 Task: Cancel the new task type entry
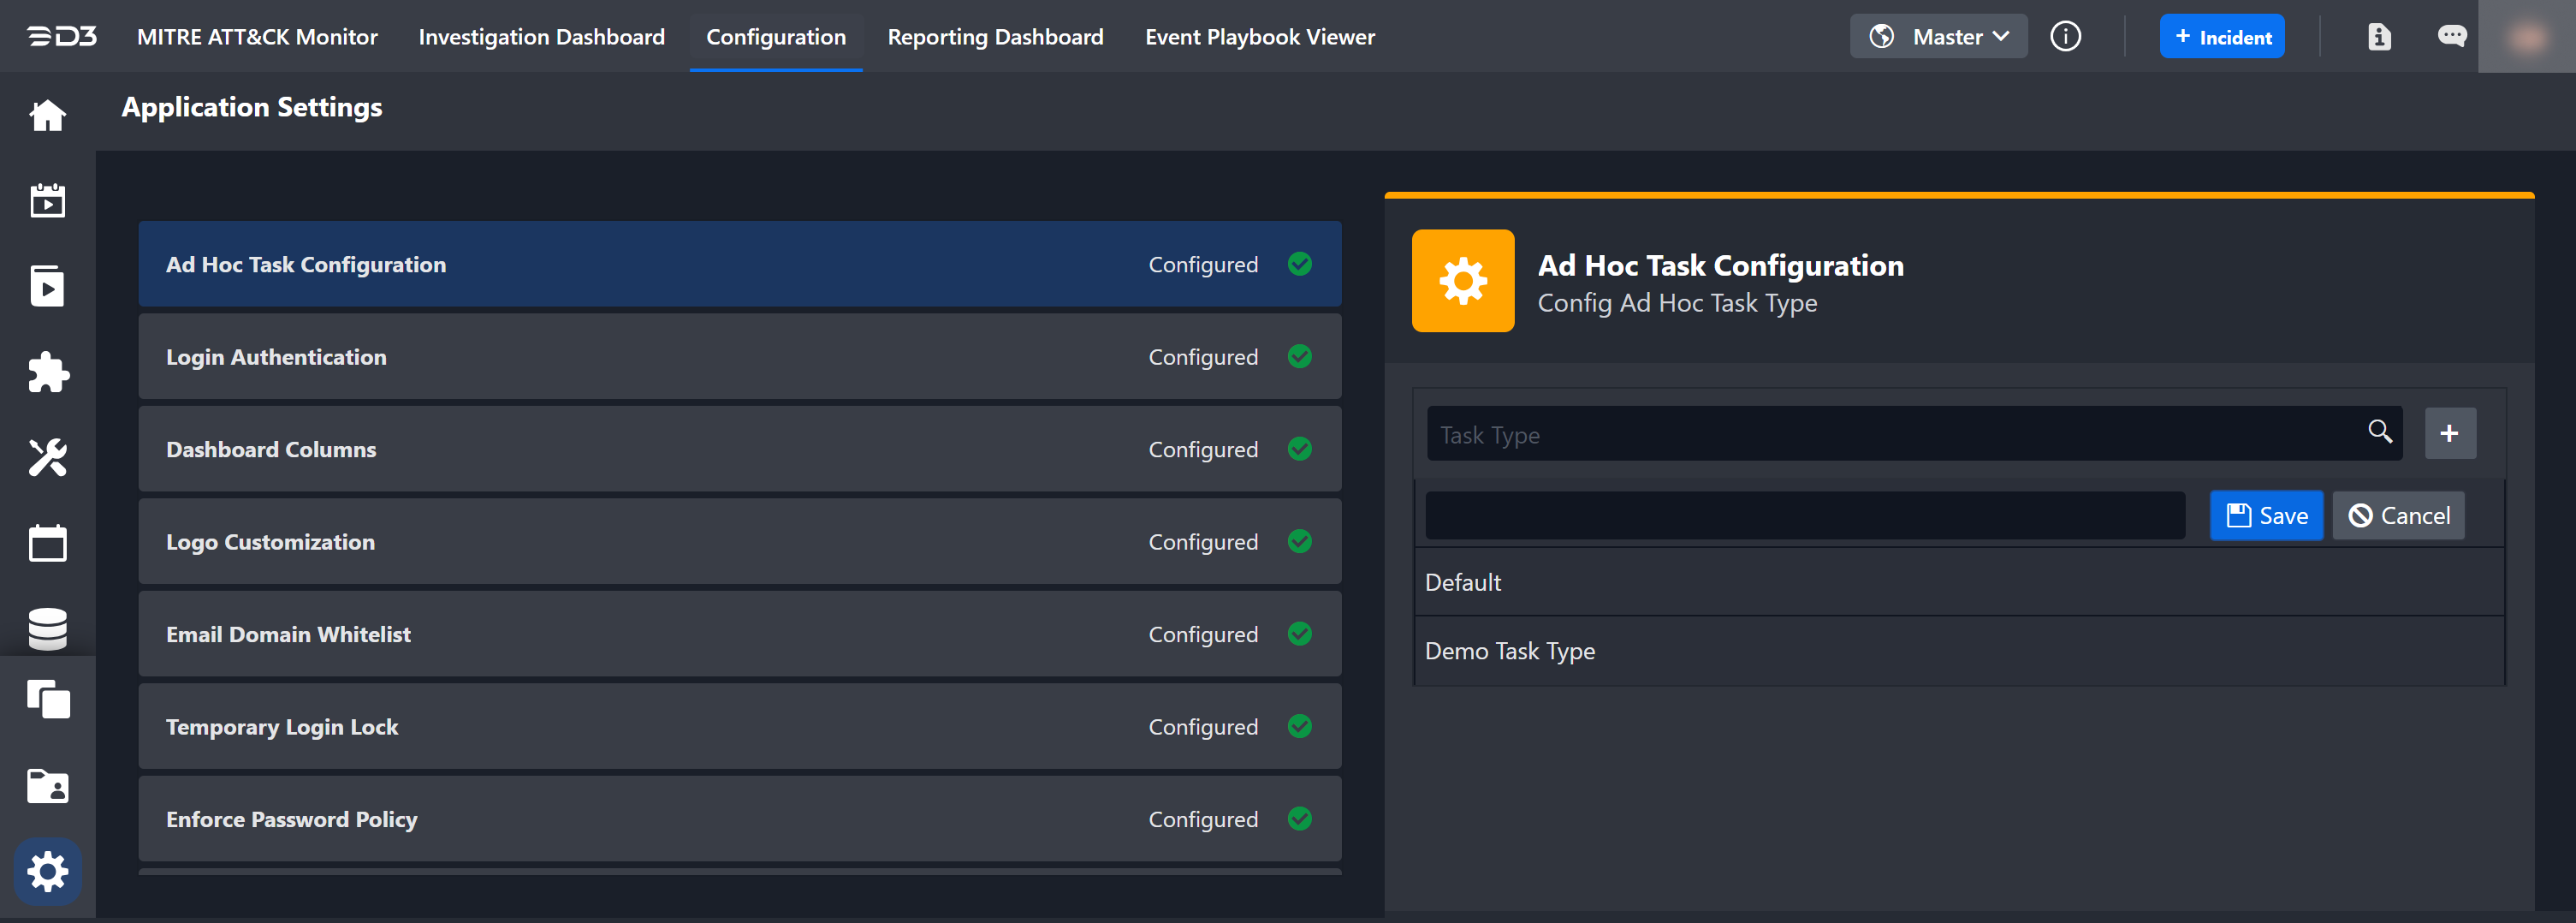click(x=2398, y=516)
